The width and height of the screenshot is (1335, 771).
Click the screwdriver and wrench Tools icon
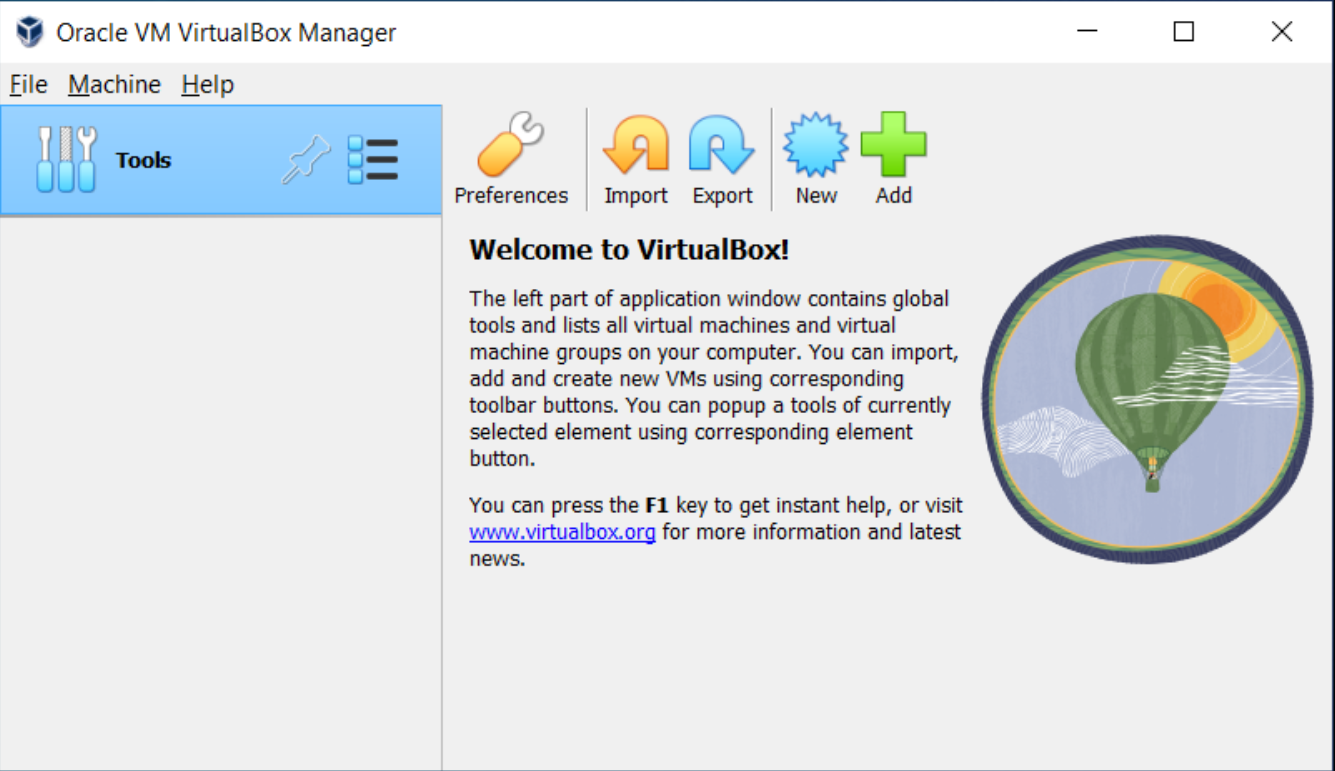66,160
